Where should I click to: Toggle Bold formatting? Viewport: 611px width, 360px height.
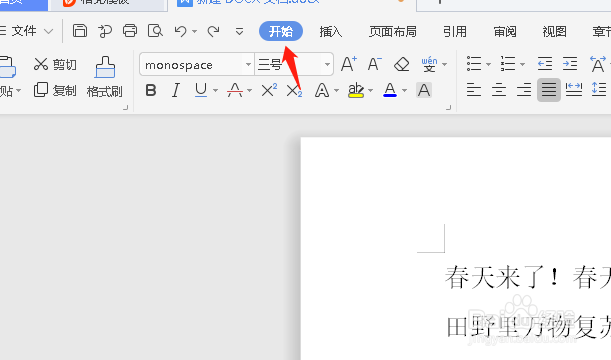151,90
